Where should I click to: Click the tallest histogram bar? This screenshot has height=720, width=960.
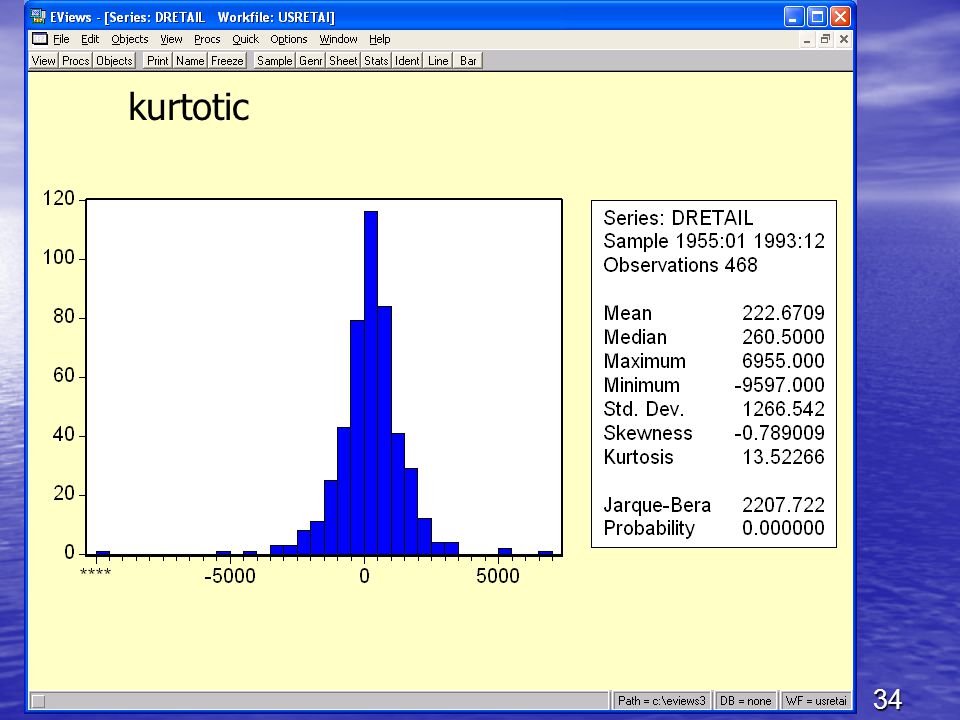(x=371, y=383)
